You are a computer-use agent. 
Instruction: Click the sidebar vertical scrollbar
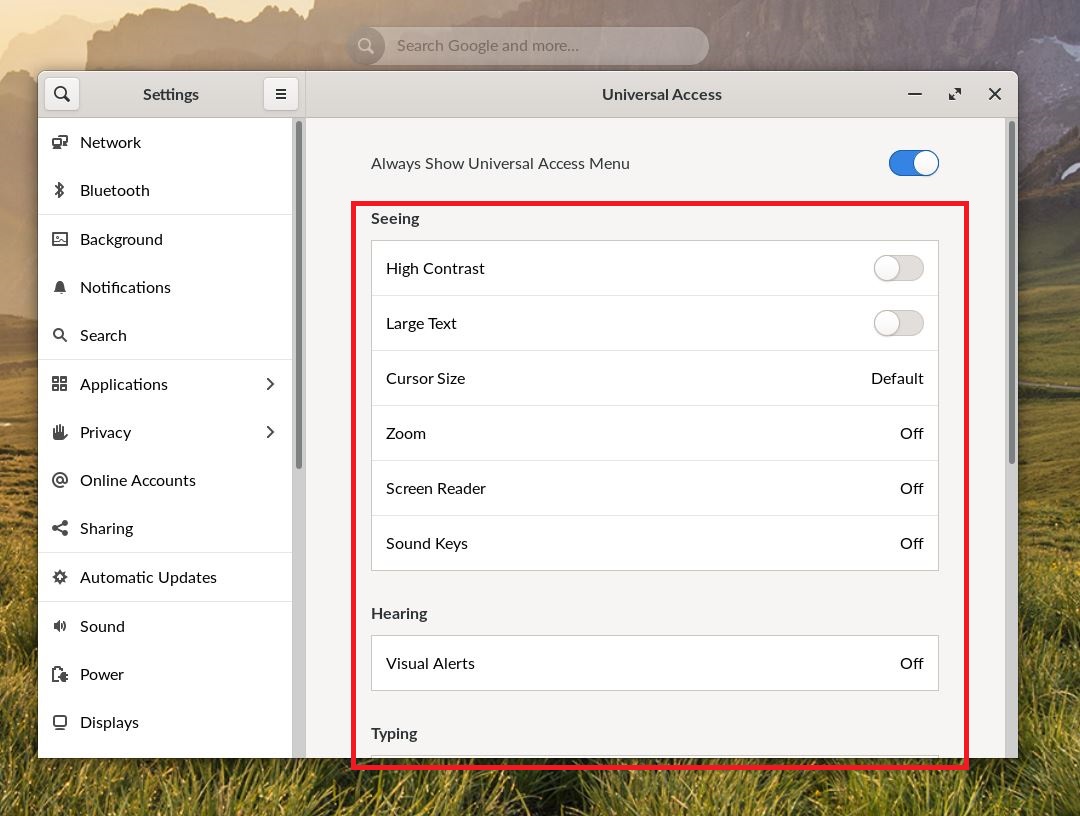(x=299, y=295)
